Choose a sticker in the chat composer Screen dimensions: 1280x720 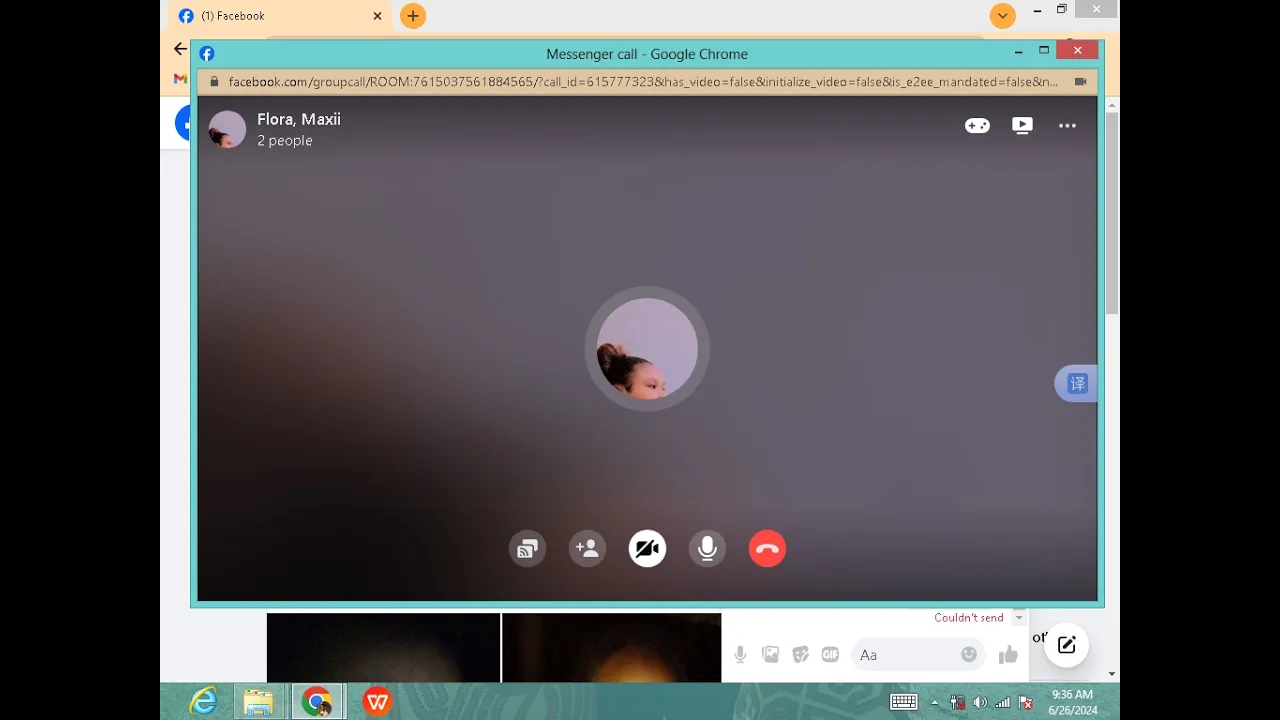pos(800,655)
